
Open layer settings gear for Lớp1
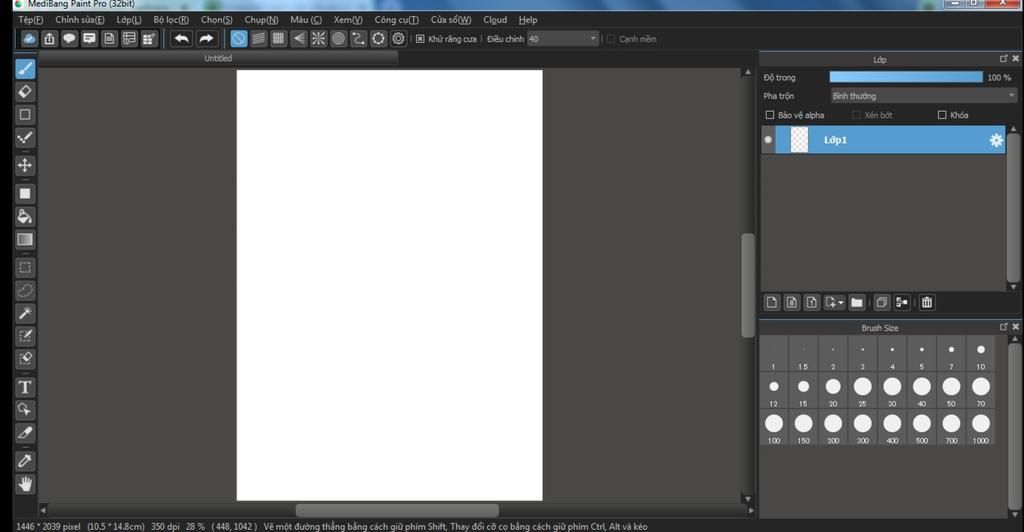pyautogui.click(x=996, y=140)
